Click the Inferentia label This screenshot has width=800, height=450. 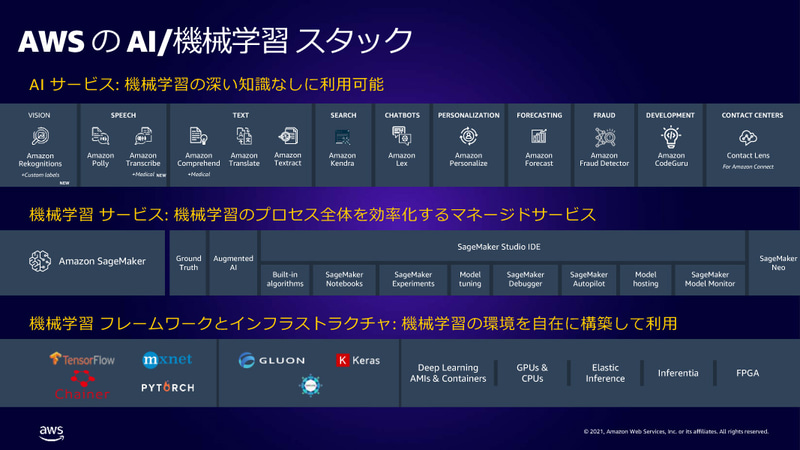coord(678,373)
